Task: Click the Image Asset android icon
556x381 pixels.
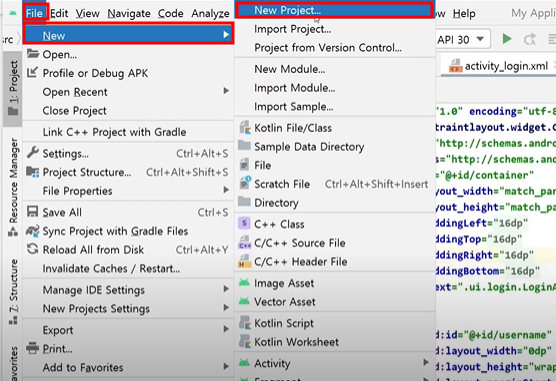Action: pyautogui.click(x=244, y=283)
